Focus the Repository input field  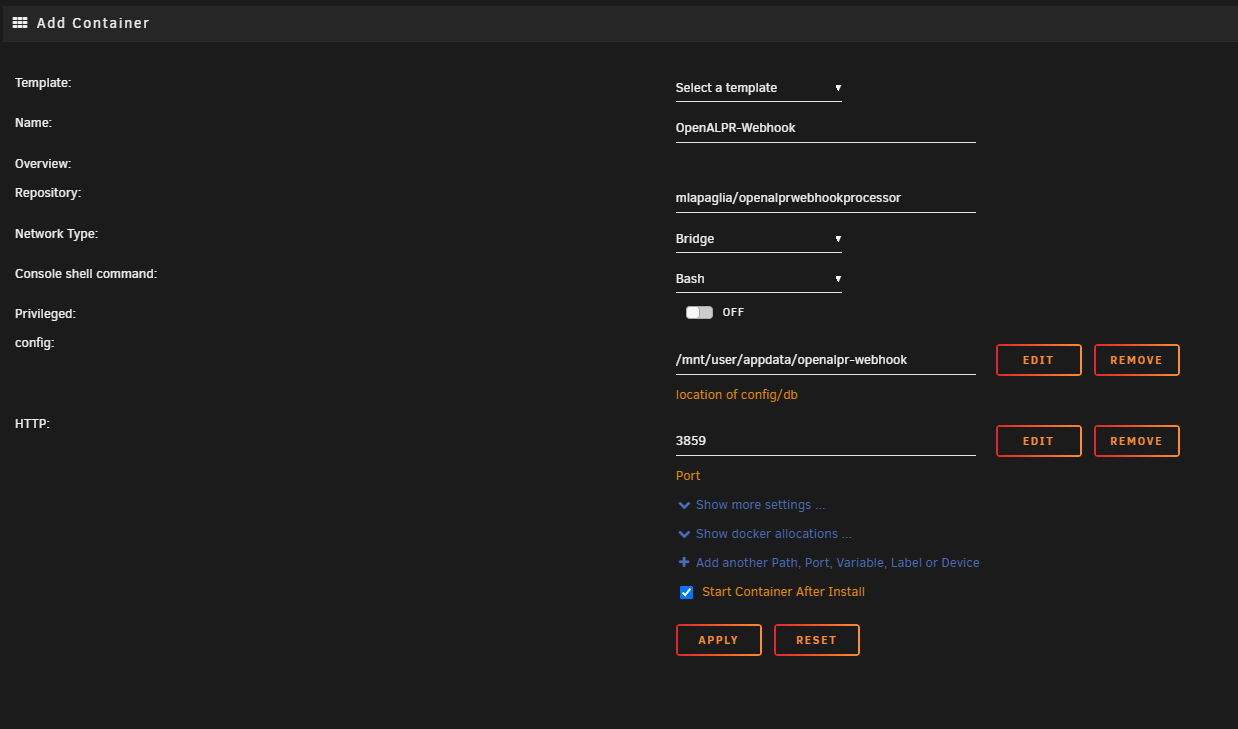pos(825,198)
